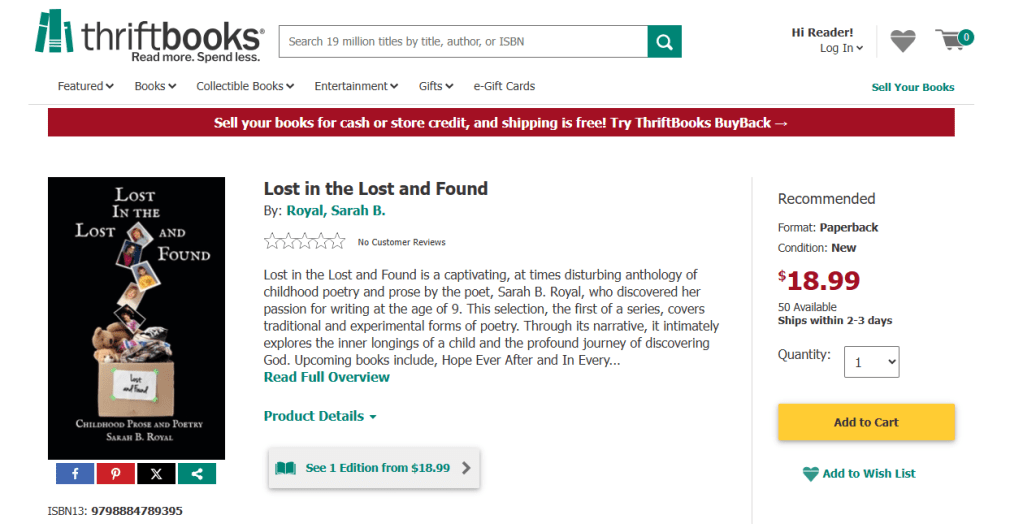Click the ThriftBooks logo
The width and height of the screenshot is (1023, 528).
pyautogui.click(x=148, y=36)
